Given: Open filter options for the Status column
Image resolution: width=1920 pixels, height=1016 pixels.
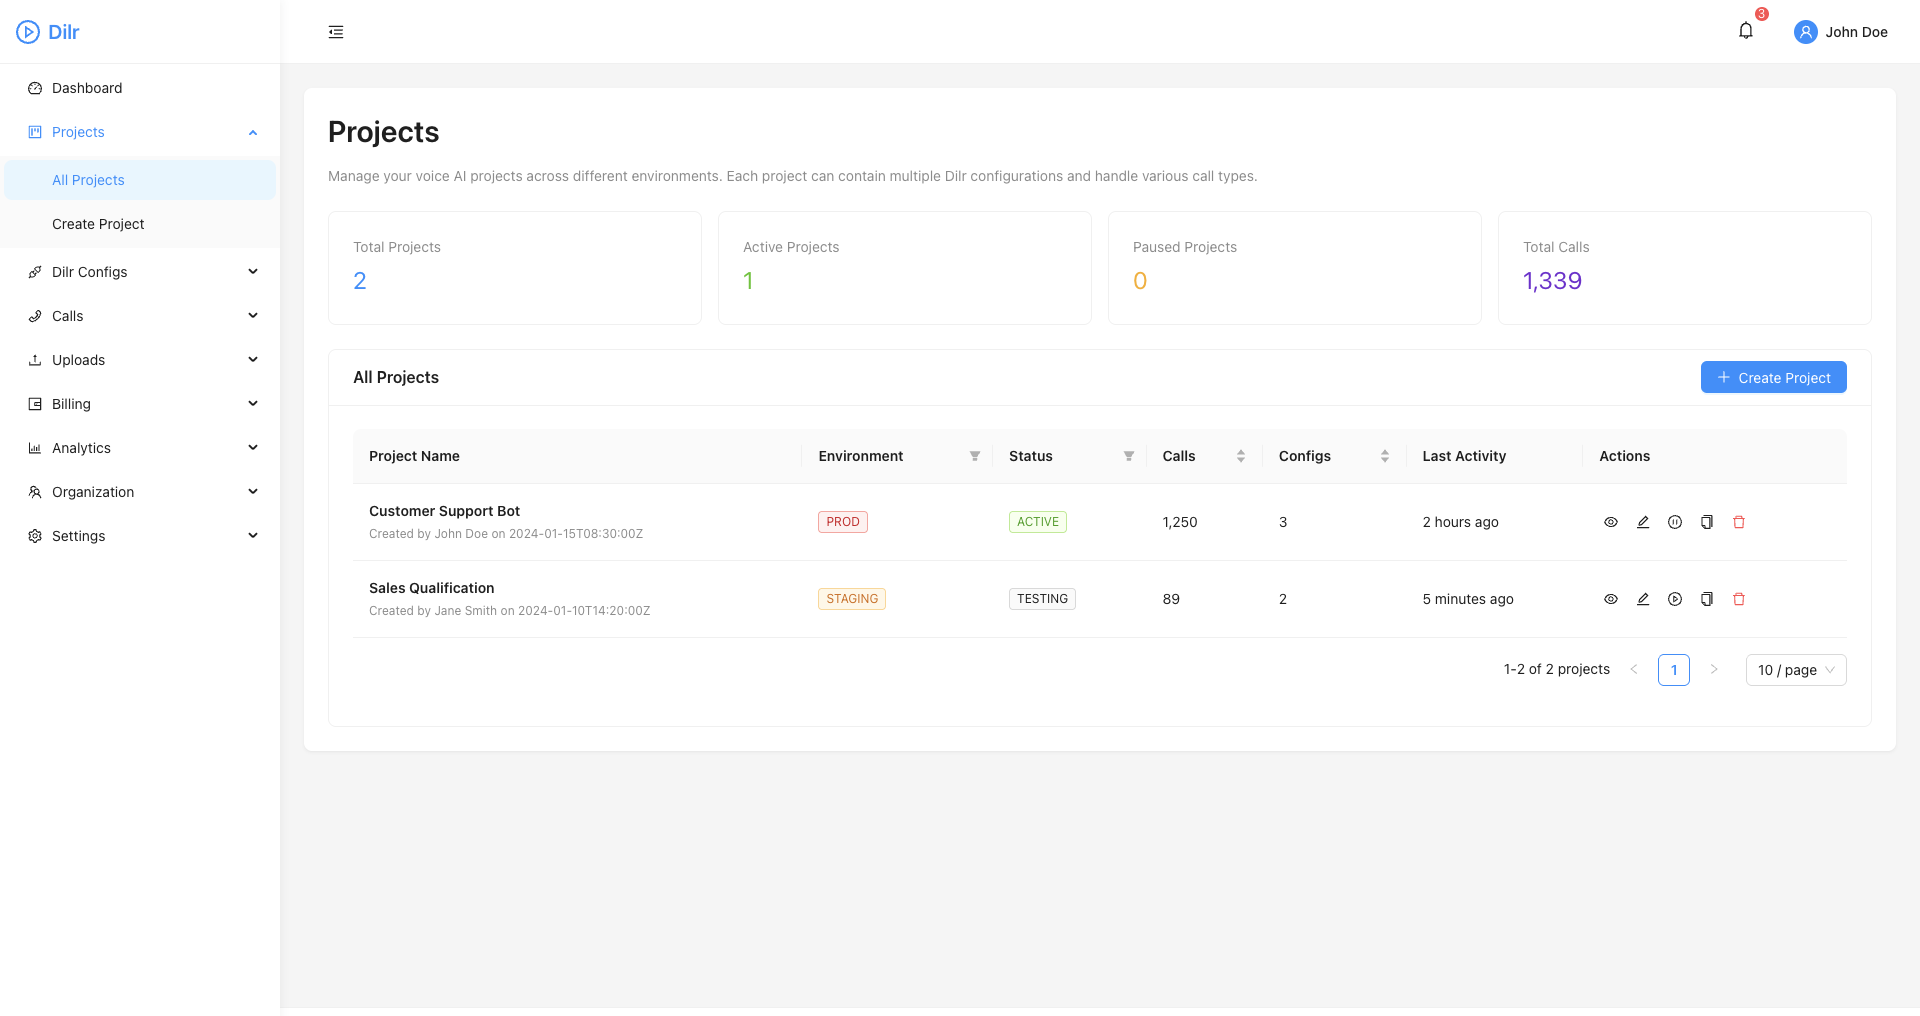Looking at the screenshot, I should 1128,456.
